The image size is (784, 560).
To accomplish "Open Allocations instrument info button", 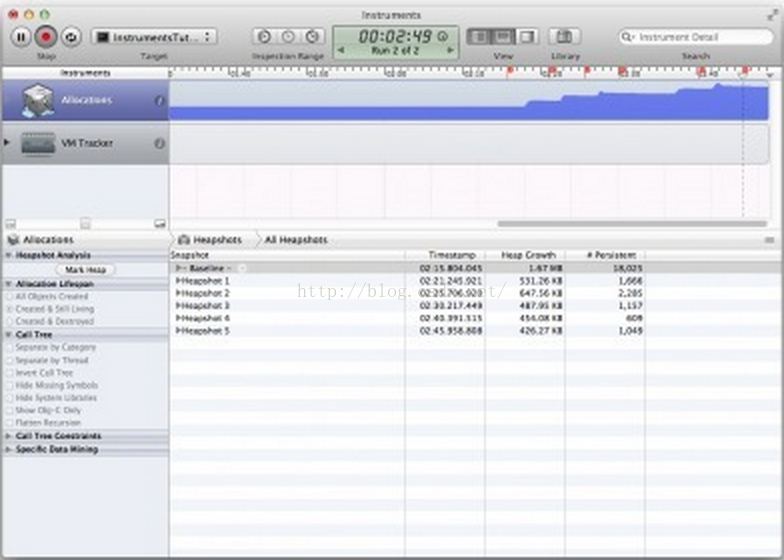I will 160,100.
